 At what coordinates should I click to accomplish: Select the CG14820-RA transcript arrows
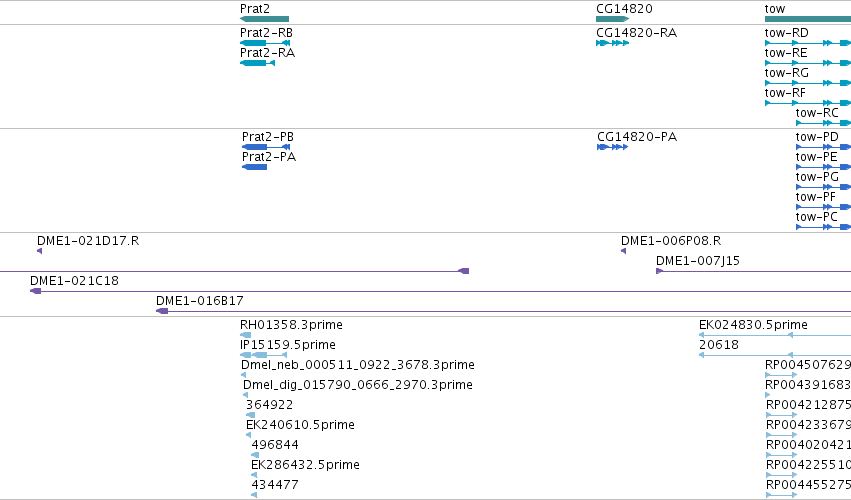pyautogui.click(x=612, y=43)
